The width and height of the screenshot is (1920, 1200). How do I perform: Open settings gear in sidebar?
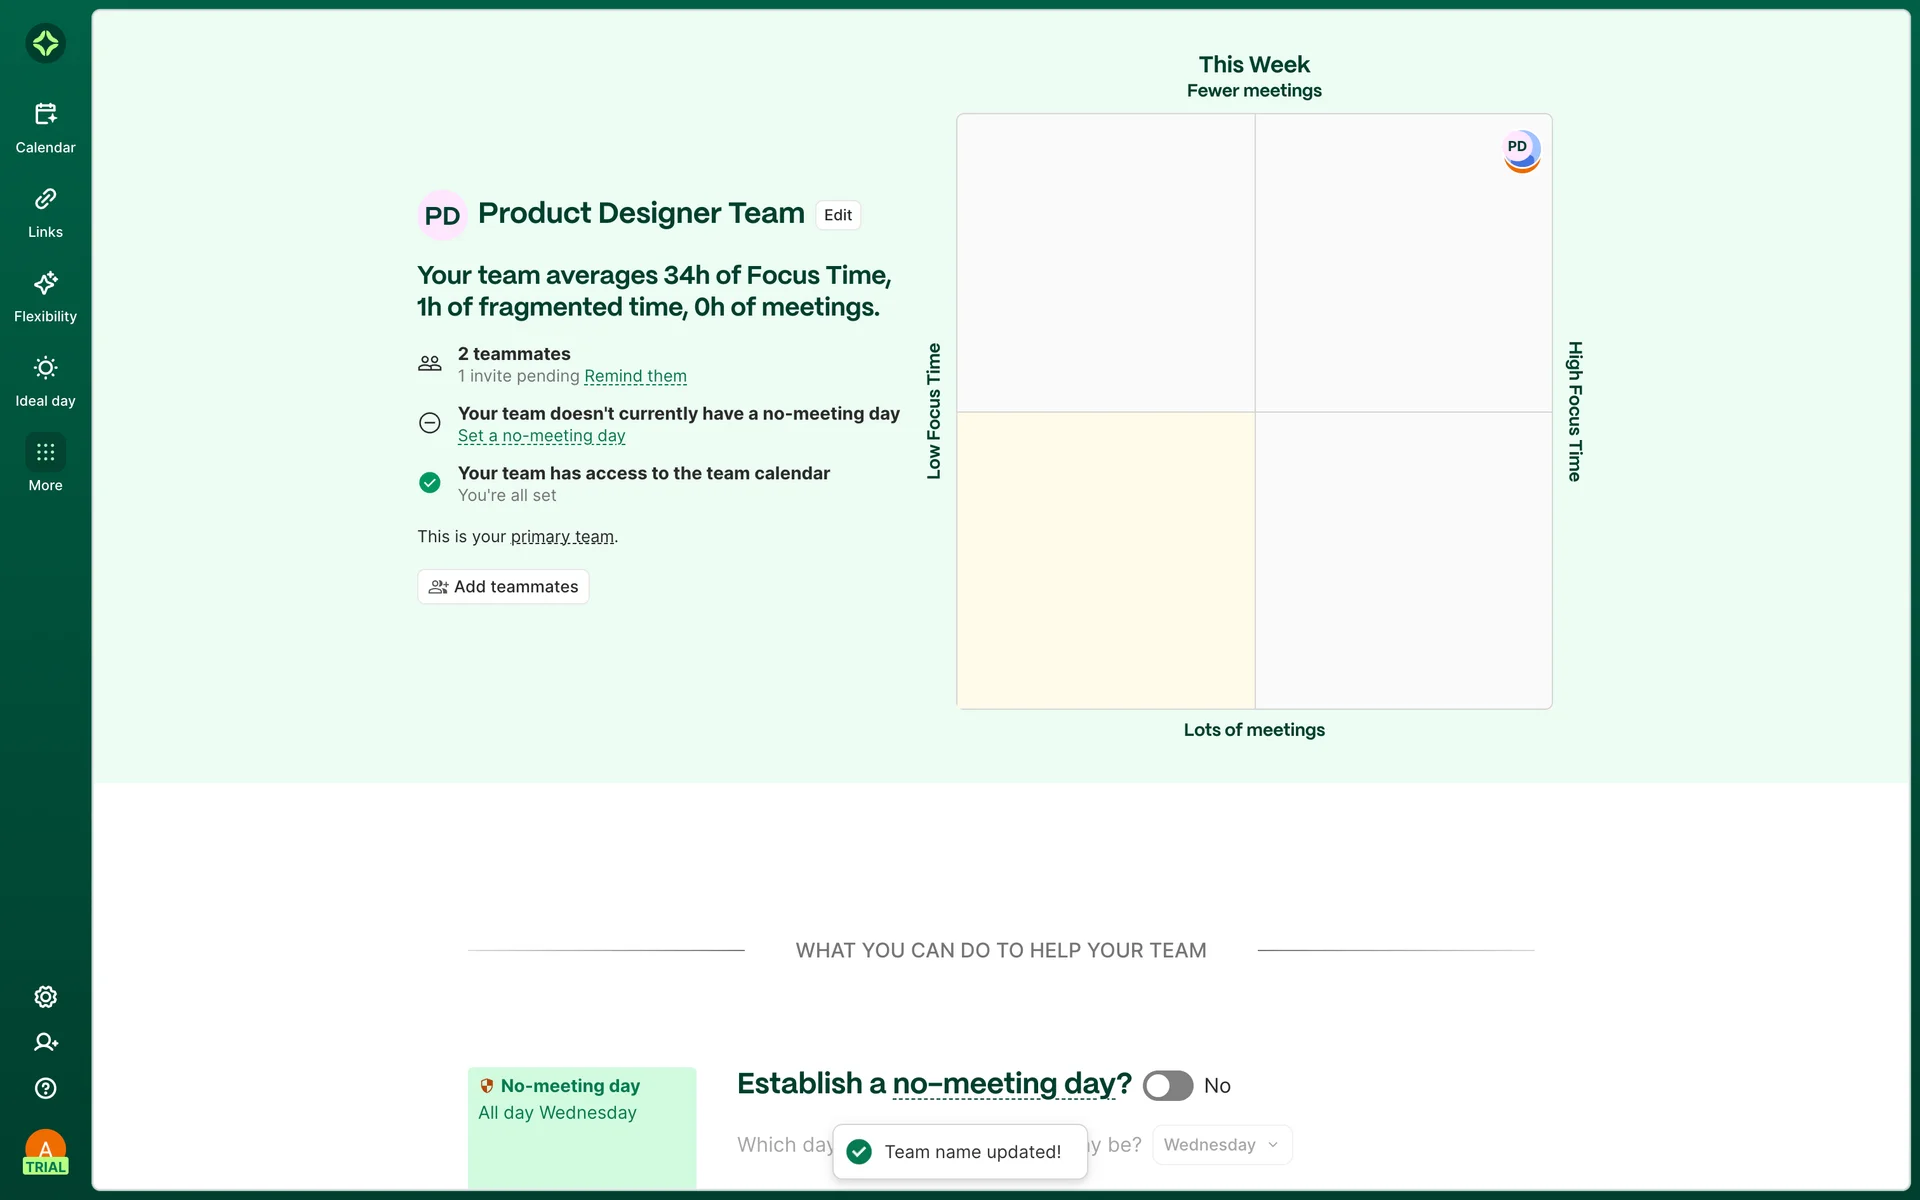tap(45, 997)
